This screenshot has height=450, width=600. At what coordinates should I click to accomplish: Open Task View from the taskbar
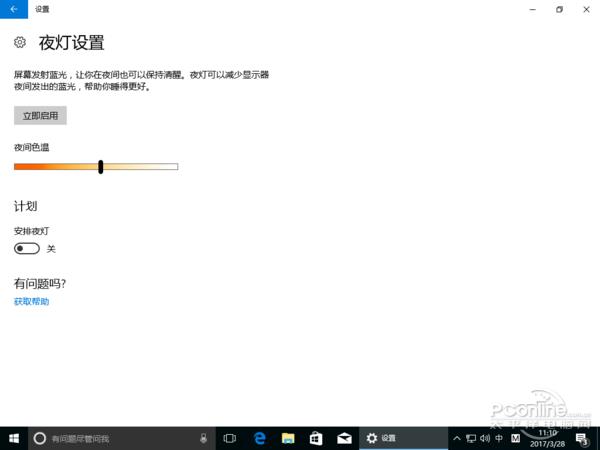[230, 438]
